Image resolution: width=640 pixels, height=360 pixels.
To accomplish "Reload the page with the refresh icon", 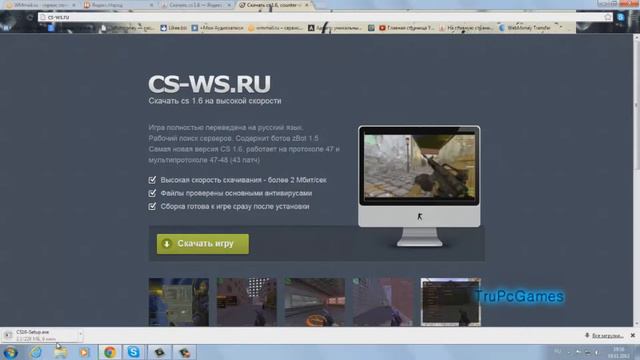I will coord(30,17).
